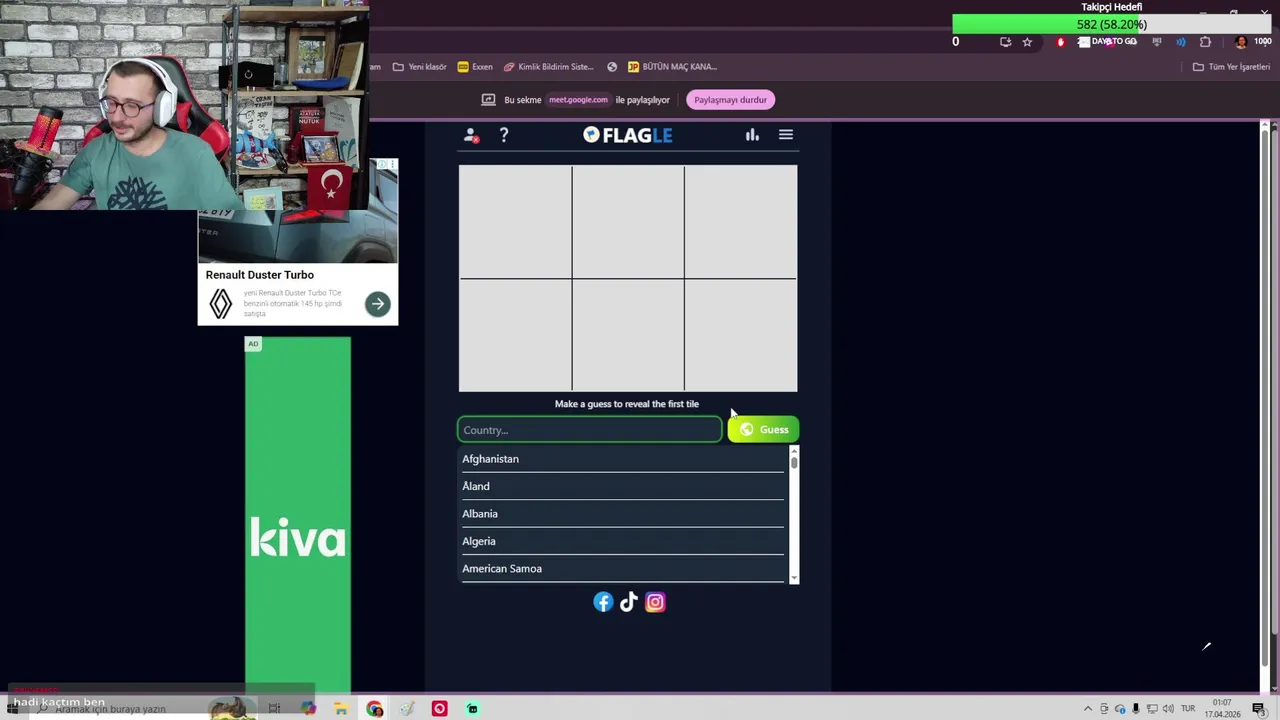The height and width of the screenshot is (720, 1280).
Task: Click the FLAGLE logo title
Action: coord(628,135)
